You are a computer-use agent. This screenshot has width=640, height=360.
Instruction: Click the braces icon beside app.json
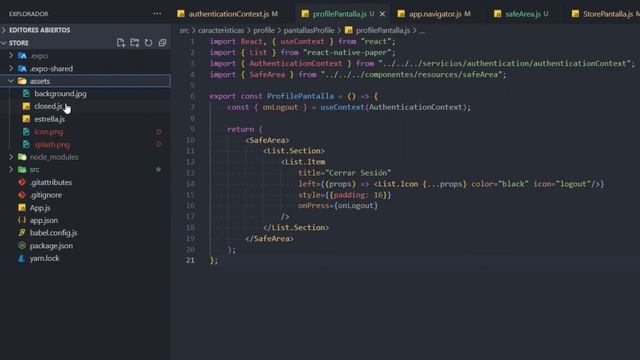(22, 220)
